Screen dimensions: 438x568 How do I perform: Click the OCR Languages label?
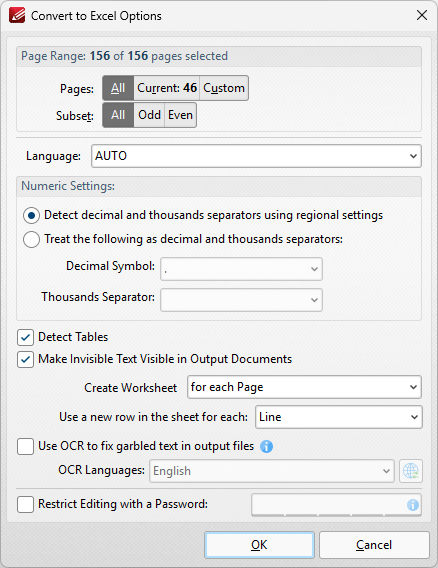[x=101, y=470]
